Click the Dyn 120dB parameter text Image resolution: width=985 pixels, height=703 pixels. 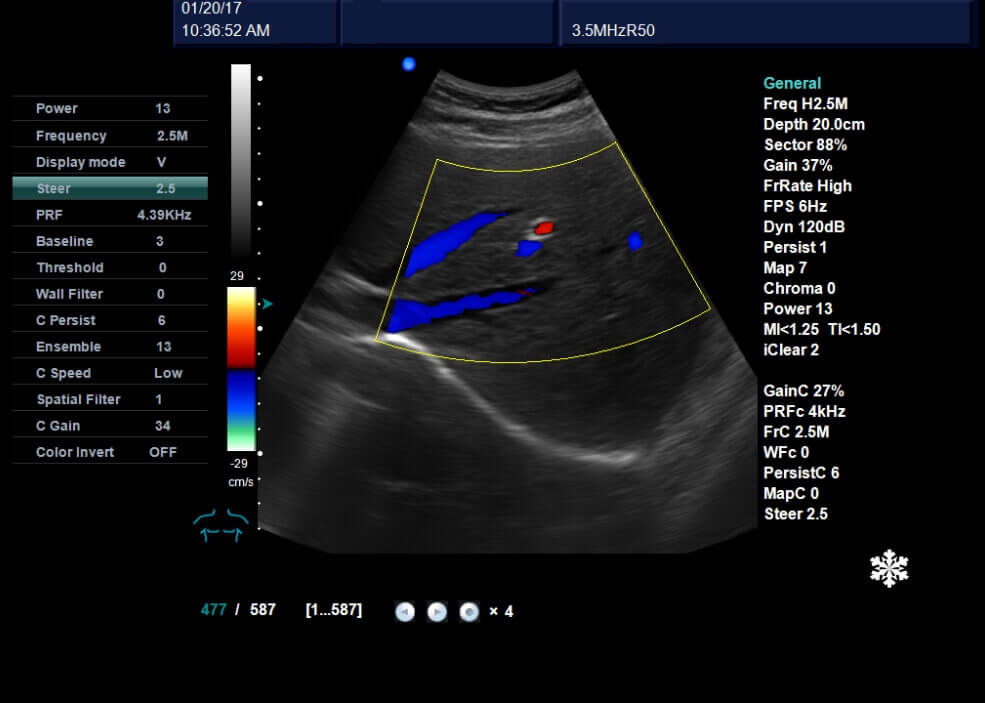point(803,227)
